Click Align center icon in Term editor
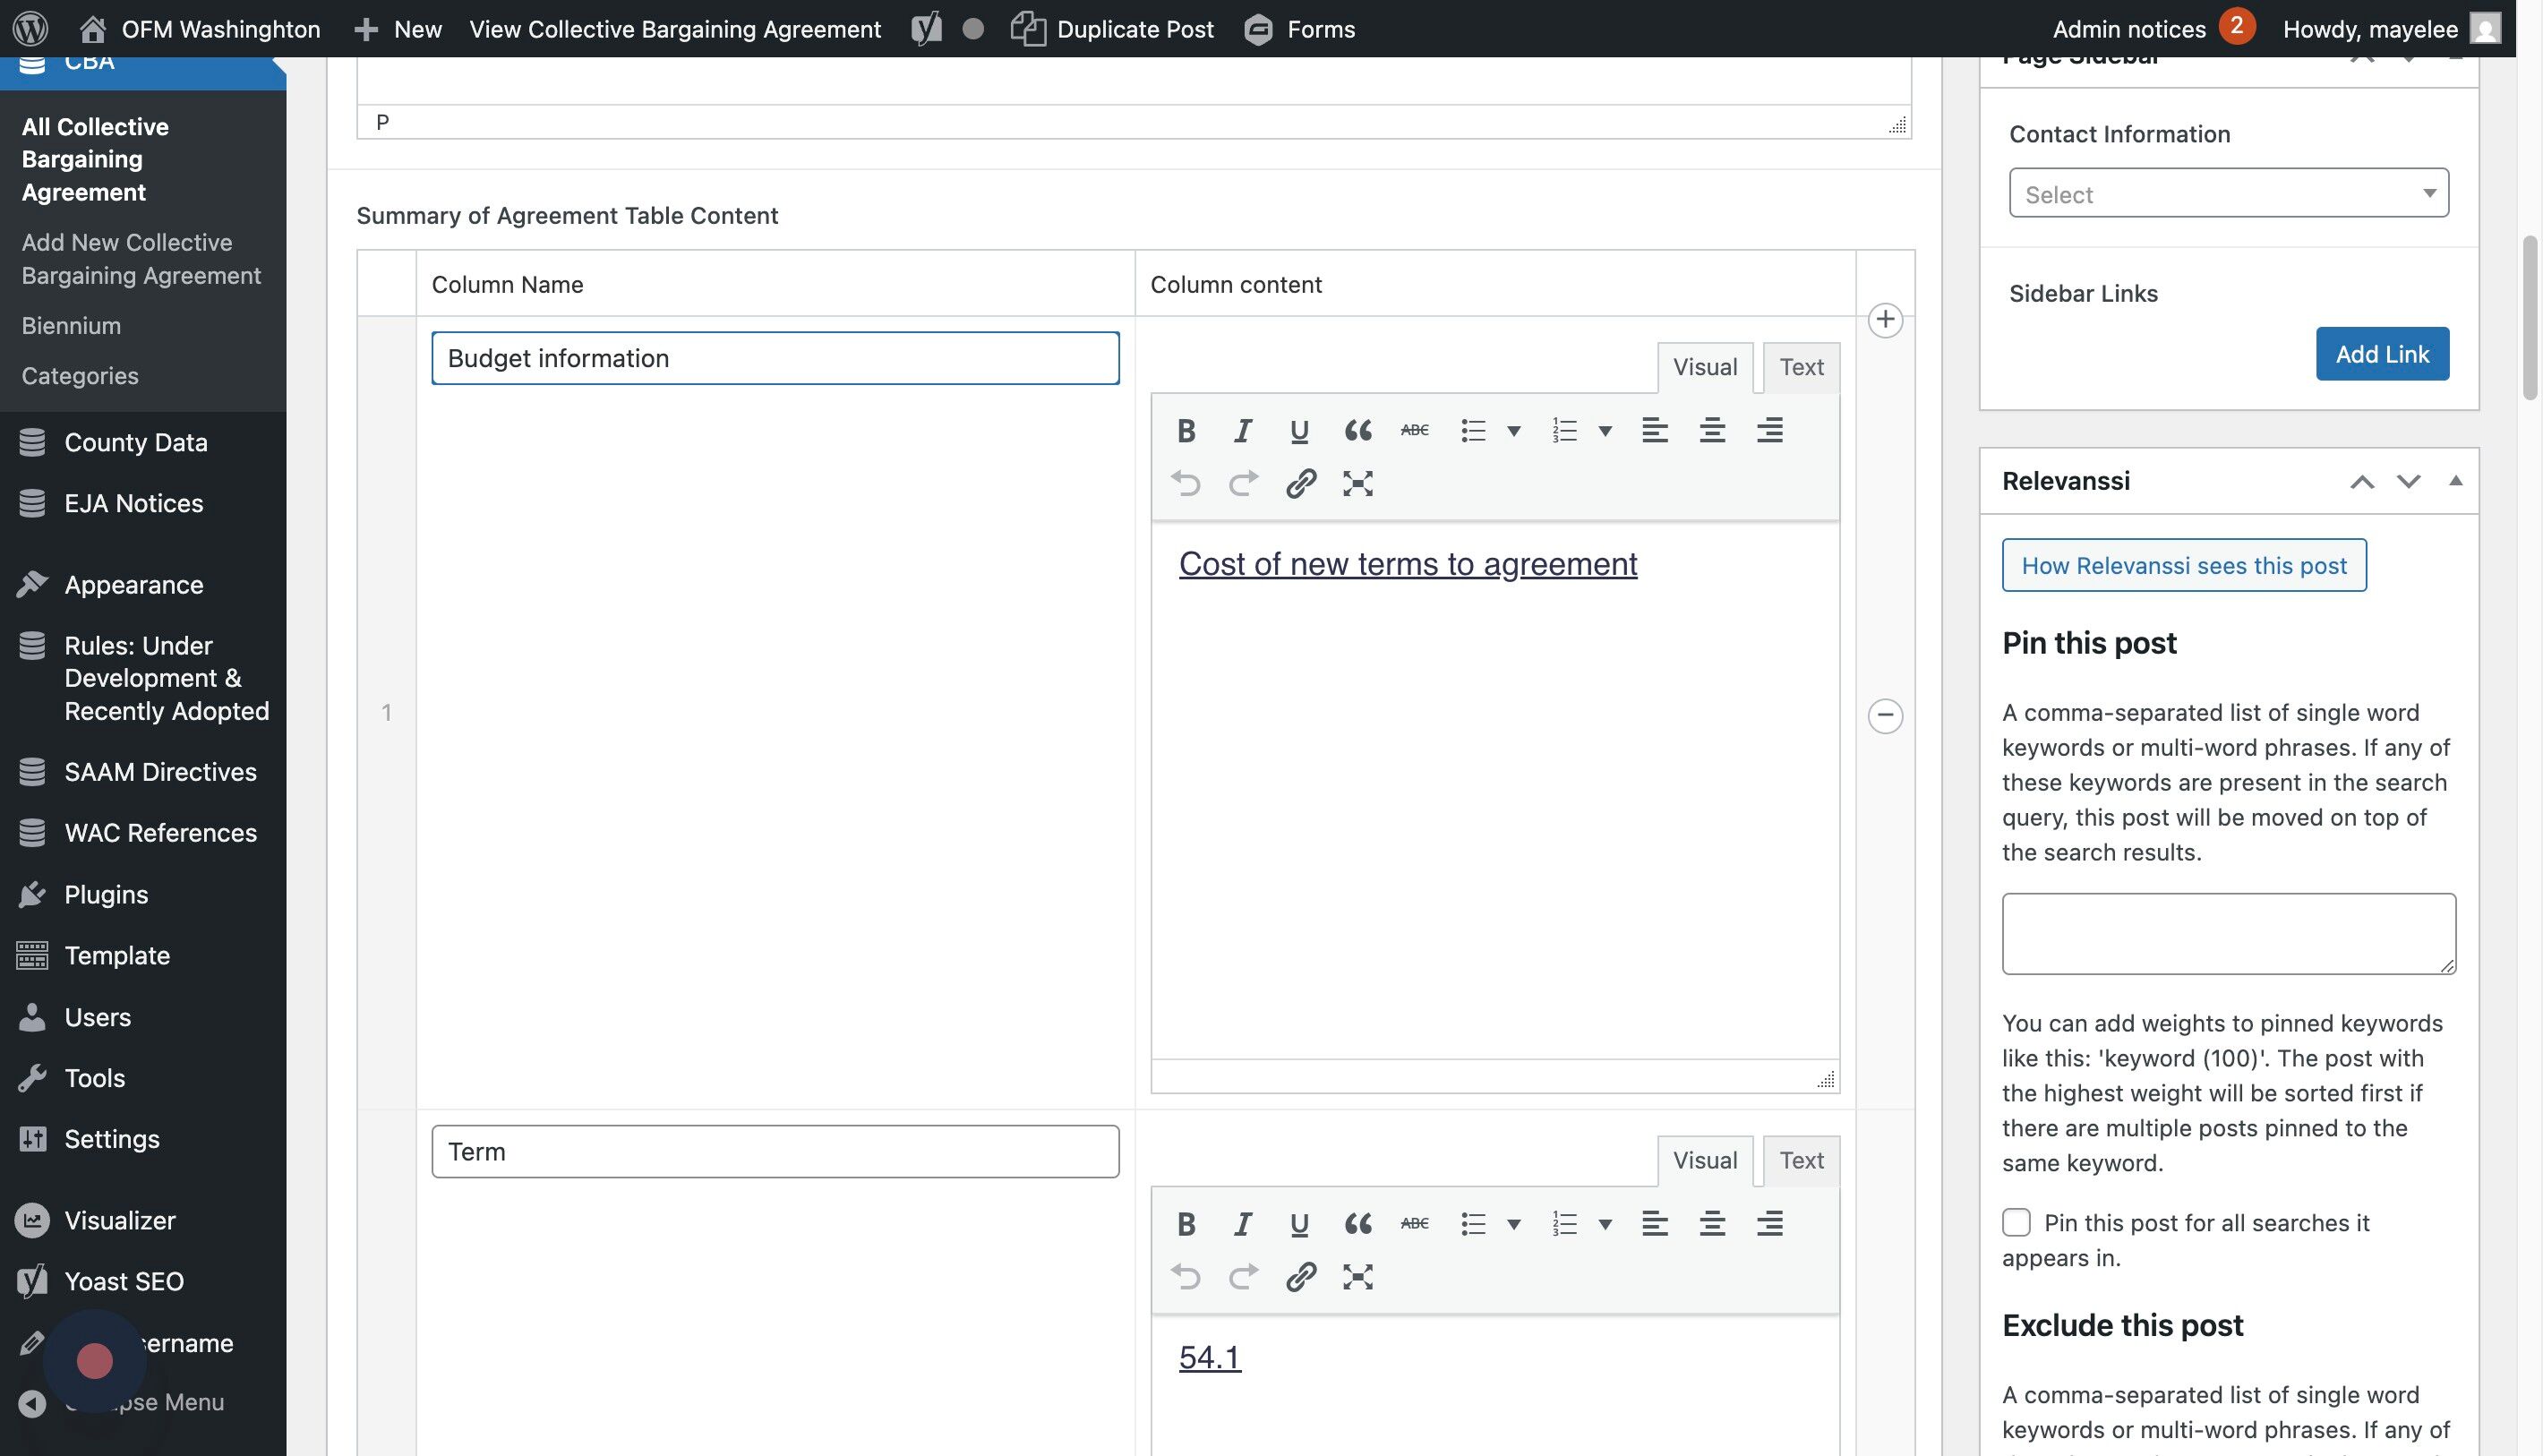 pos(1711,1224)
